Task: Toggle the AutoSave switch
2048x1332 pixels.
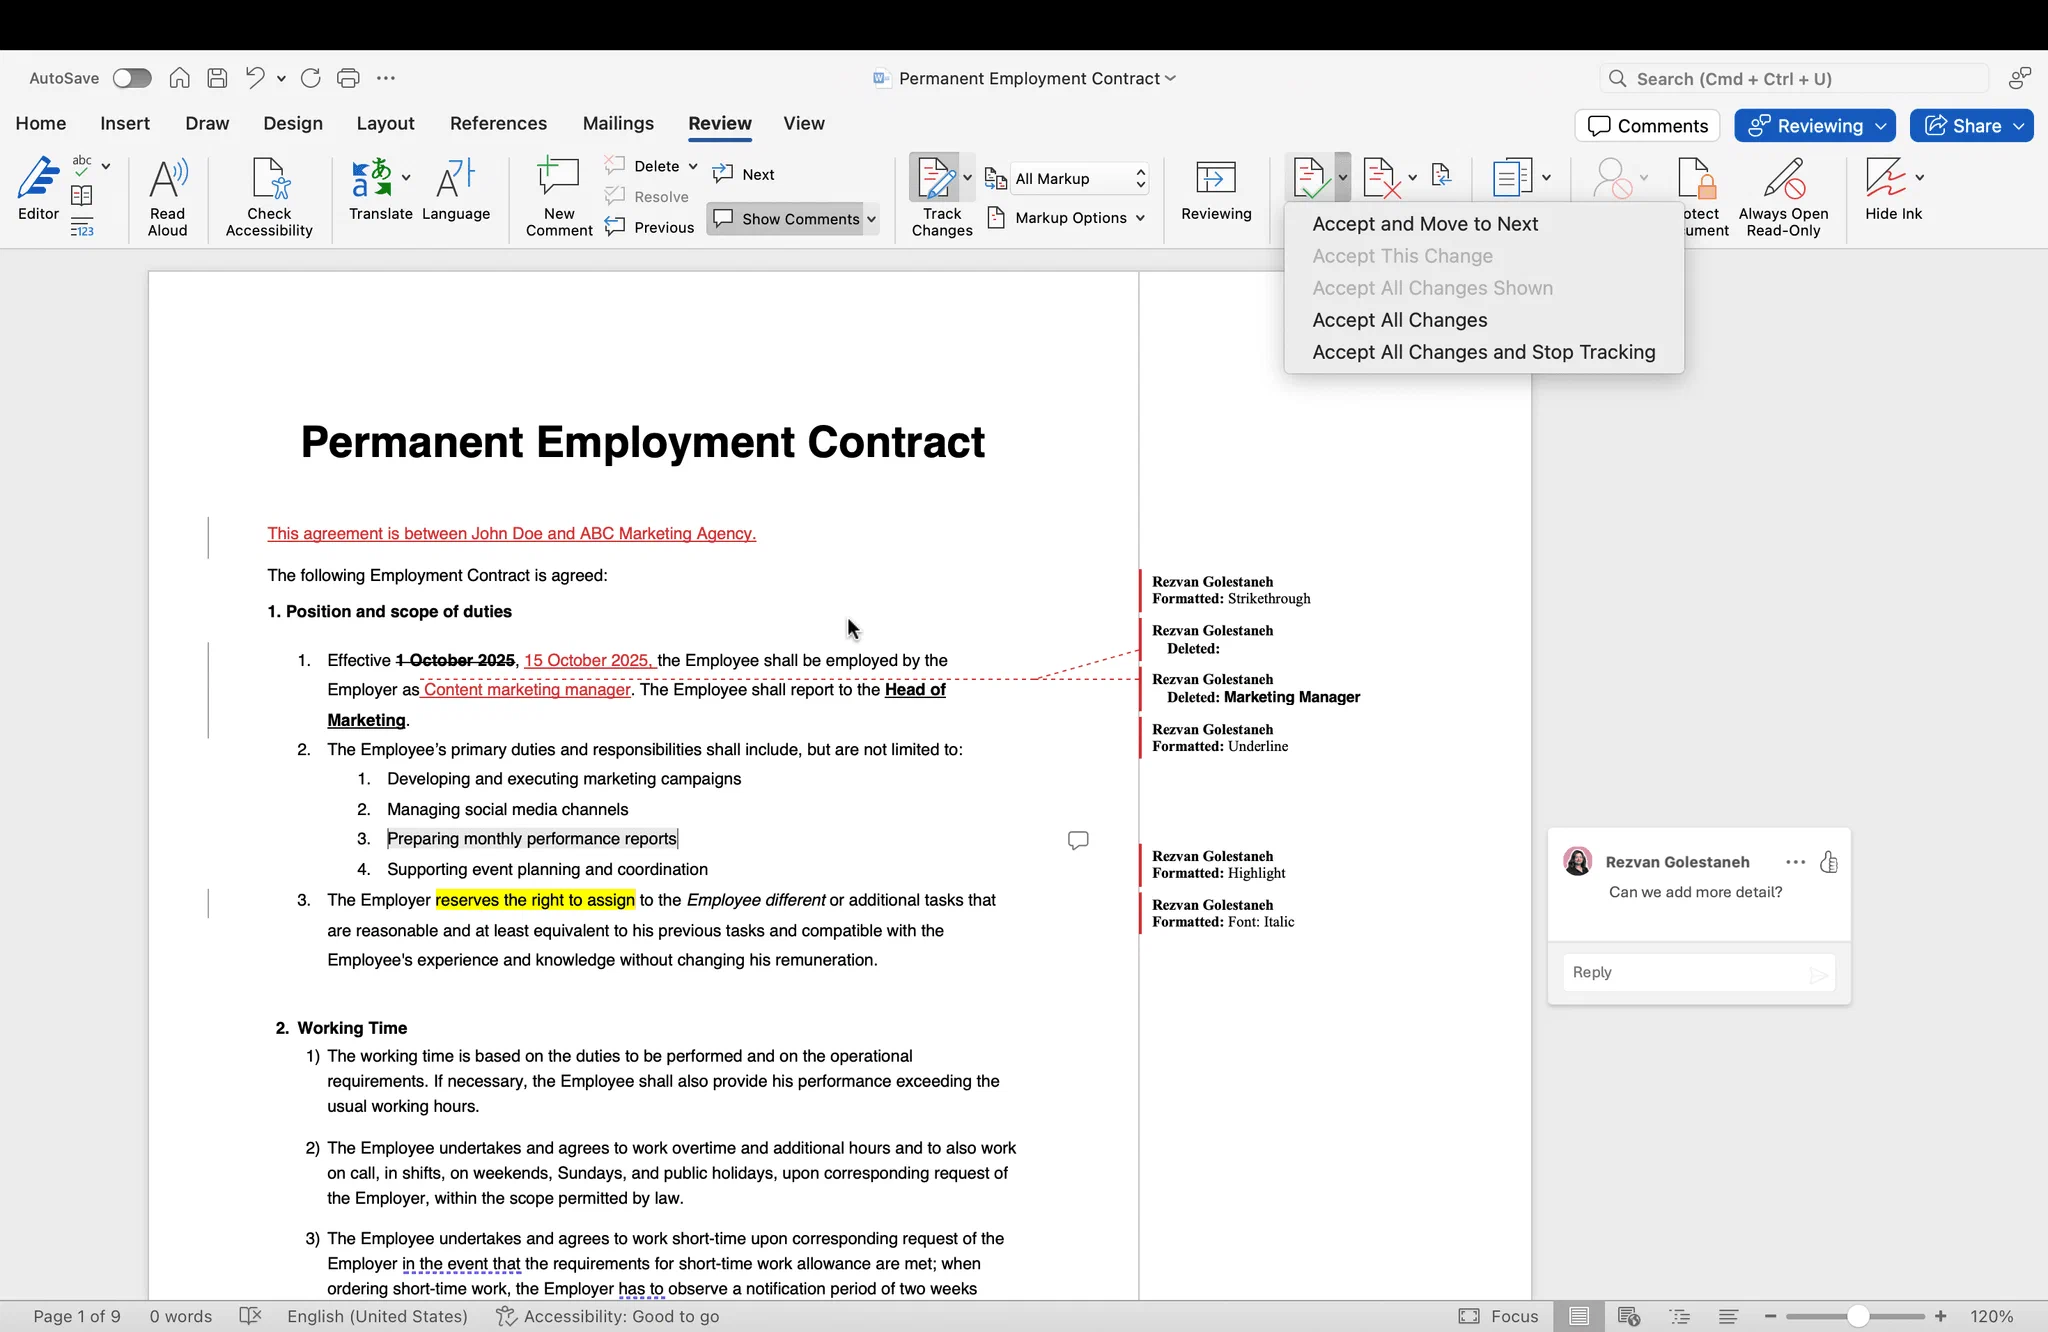Action: click(131, 78)
